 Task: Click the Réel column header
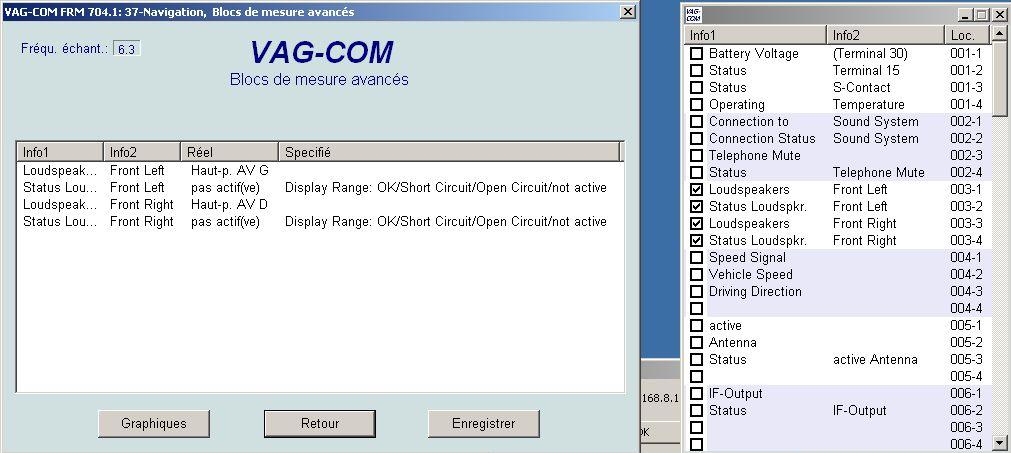[x=230, y=152]
